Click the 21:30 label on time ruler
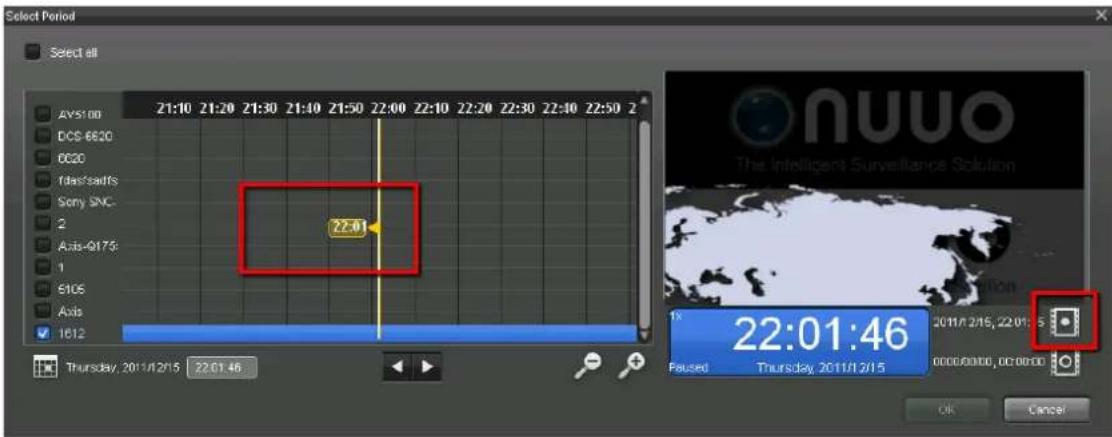This screenshot has height=437, width=1112. 260,108
